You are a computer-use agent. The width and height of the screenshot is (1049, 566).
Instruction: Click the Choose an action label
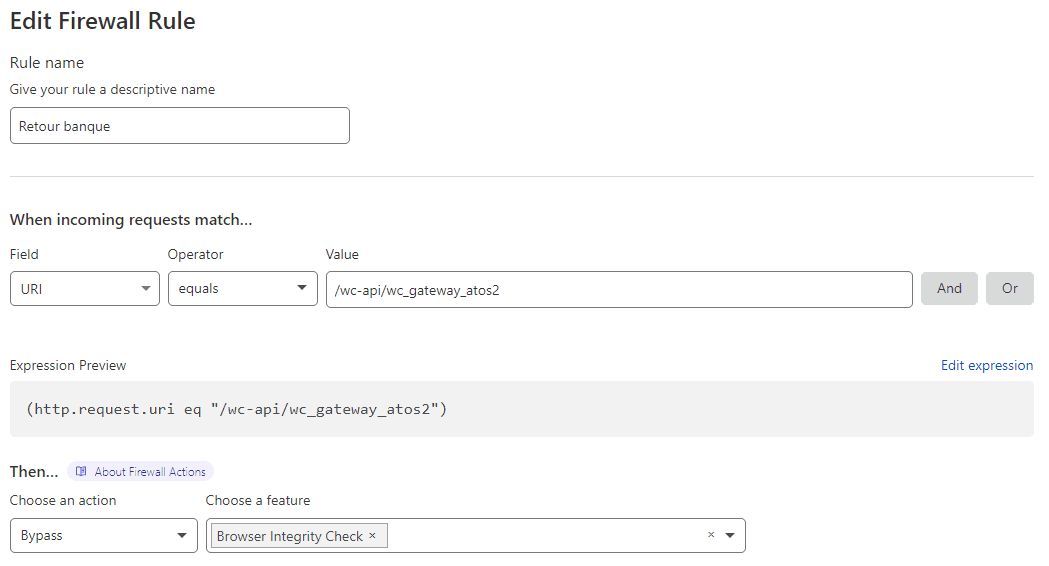(63, 500)
